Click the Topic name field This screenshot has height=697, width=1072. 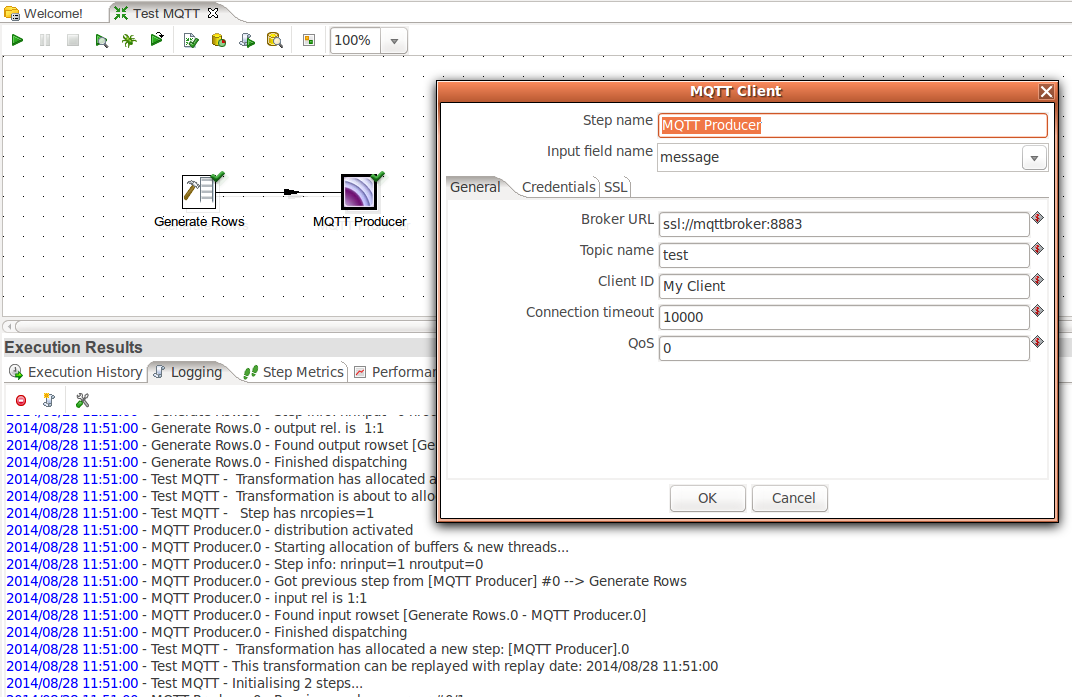tap(844, 255)
